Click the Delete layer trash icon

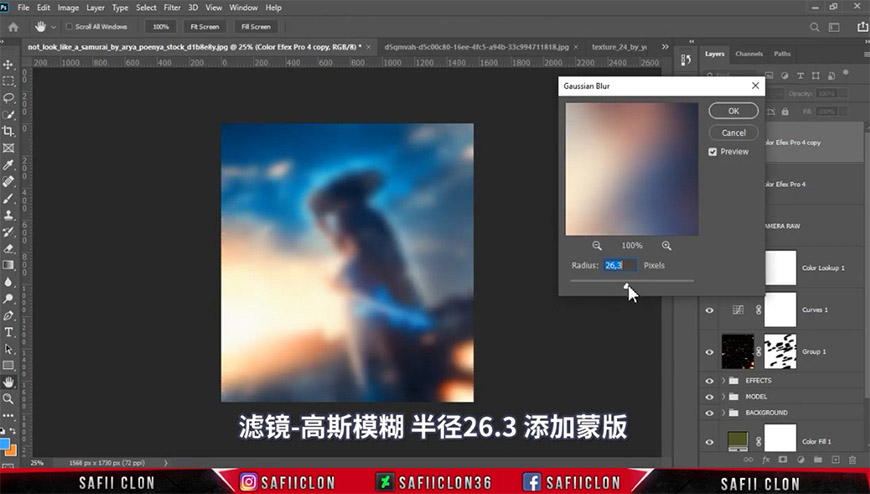853,460
